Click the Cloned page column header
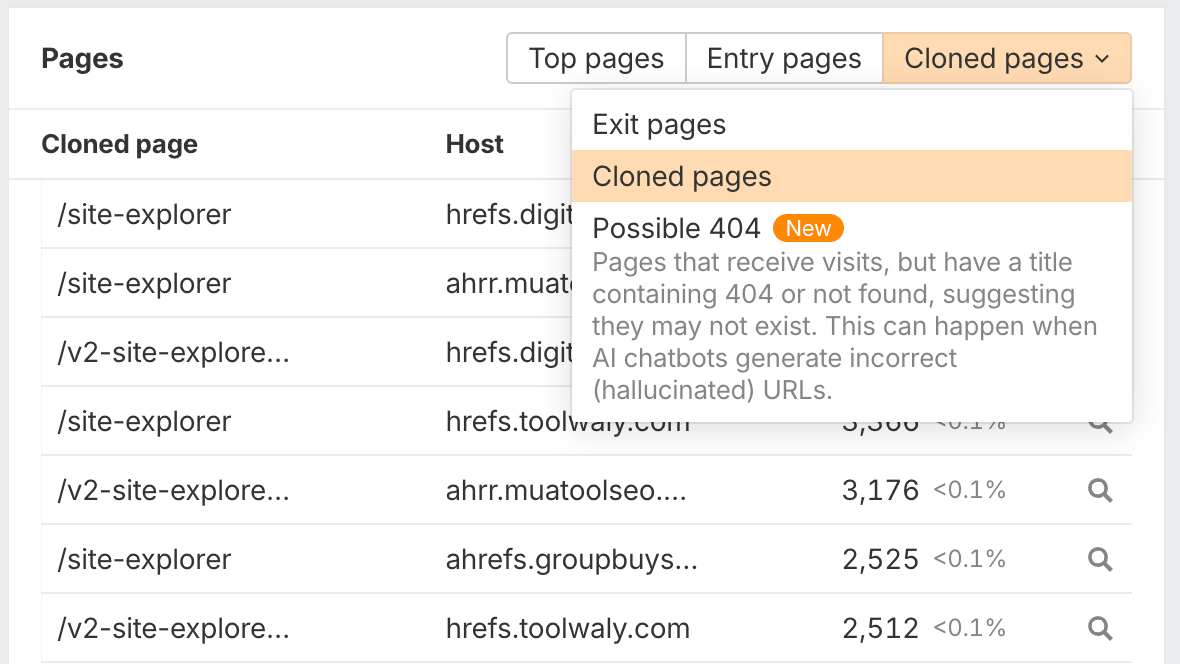Image resolution: width=1180 pixels, height=664 pixels. coord(119,144)
